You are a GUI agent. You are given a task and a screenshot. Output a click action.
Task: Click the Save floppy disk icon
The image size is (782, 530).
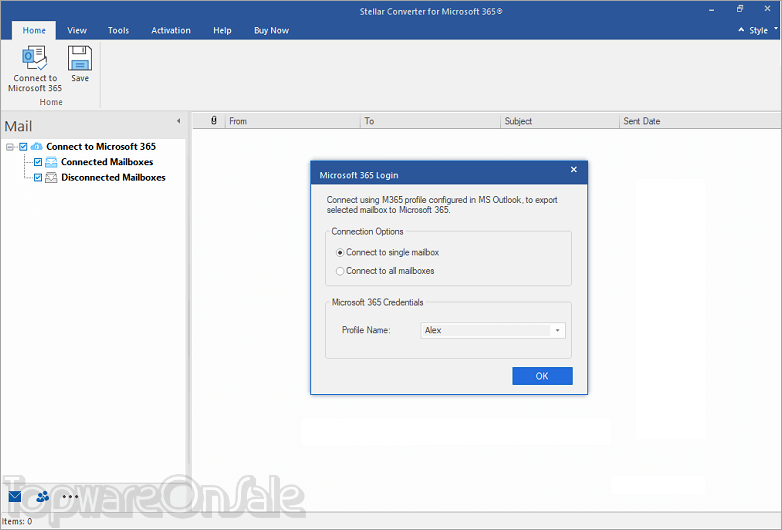(x=80, y=58)
